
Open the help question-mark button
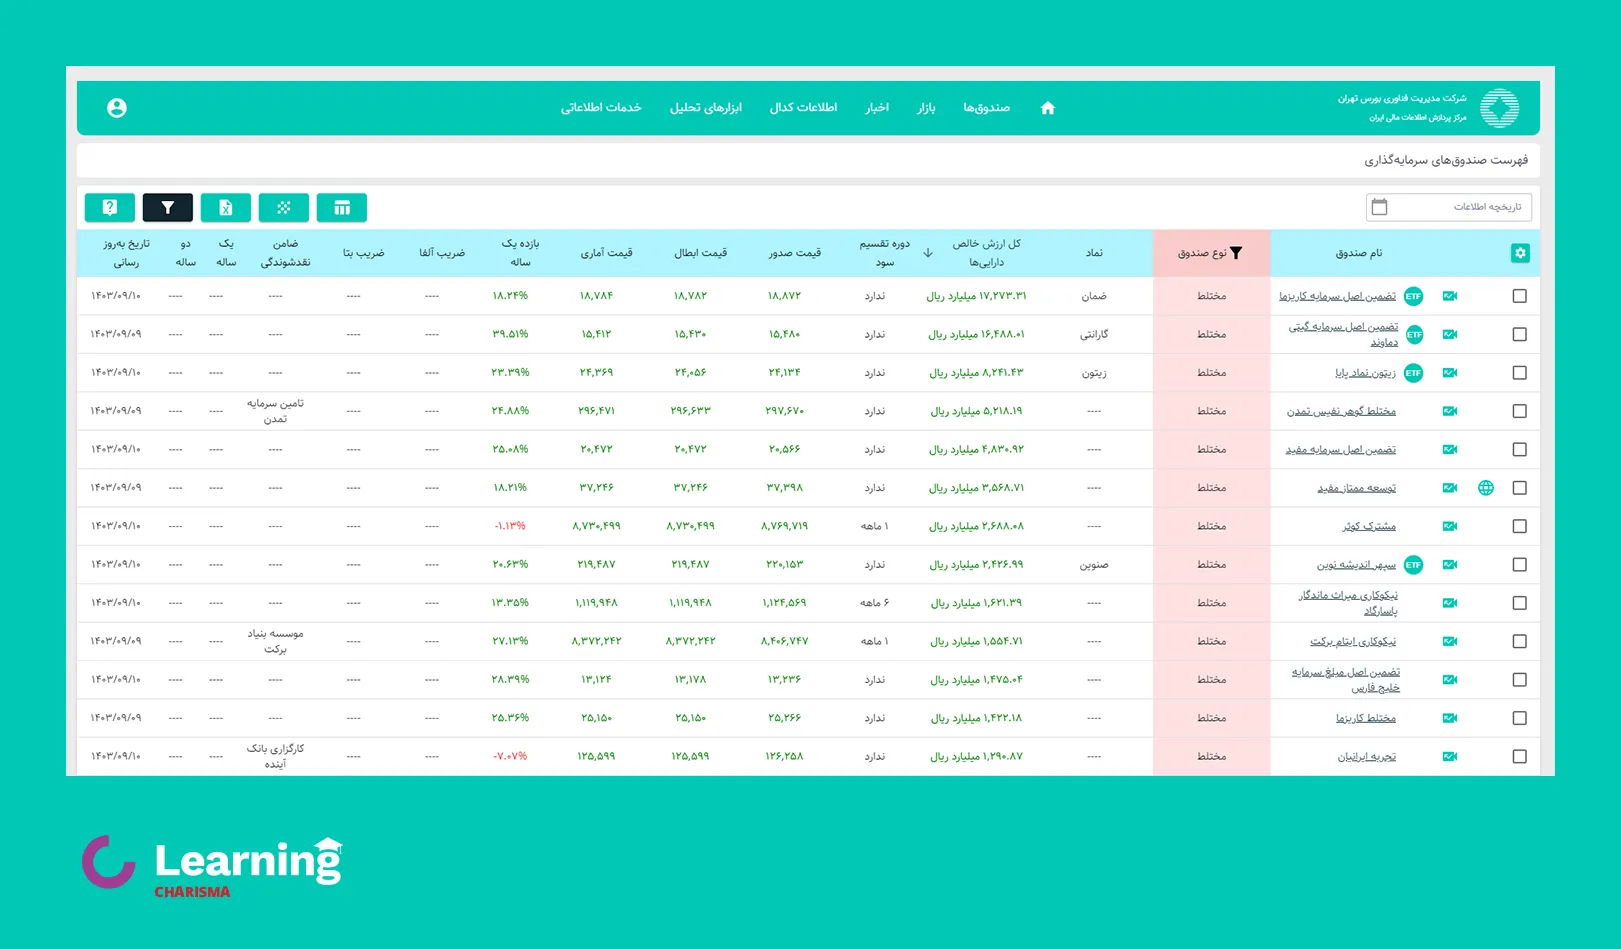coord(110,208)
